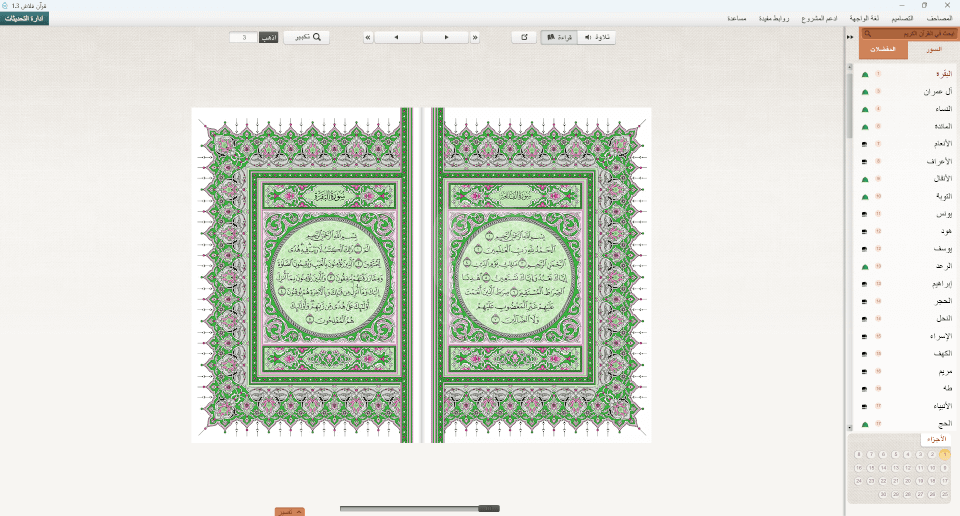The height and width of the screenshot is (516, 960).
Task: Click the Kaaba icon beside طه
Action: click(x=865, y=389)
